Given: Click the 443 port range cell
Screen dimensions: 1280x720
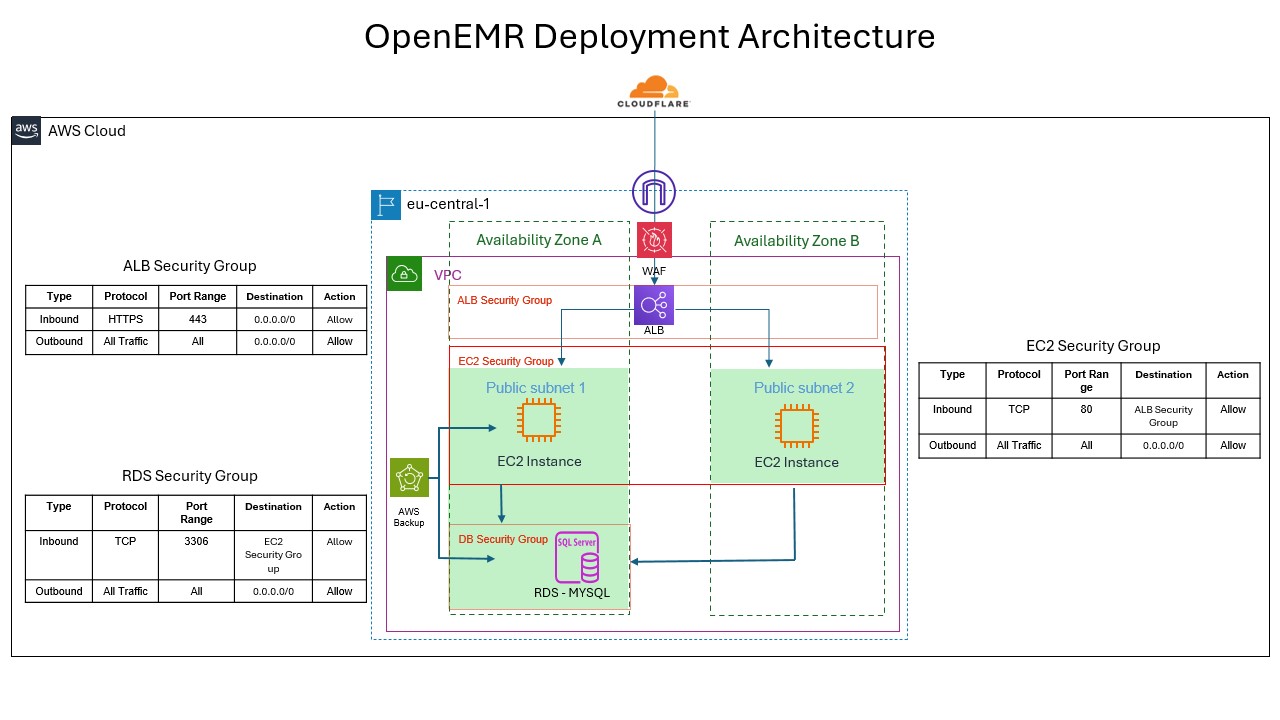Looking at the screenshot, I should click(x=198, y=319).
